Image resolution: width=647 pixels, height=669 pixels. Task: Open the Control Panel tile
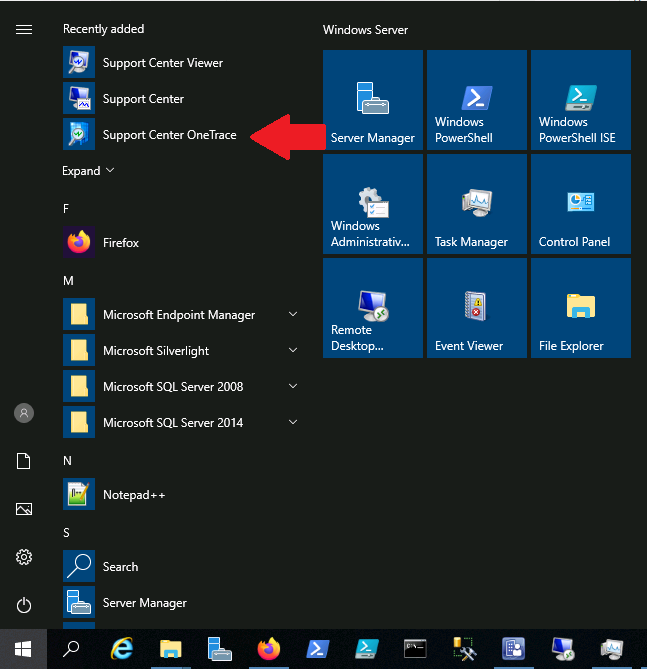pos(580,204)
